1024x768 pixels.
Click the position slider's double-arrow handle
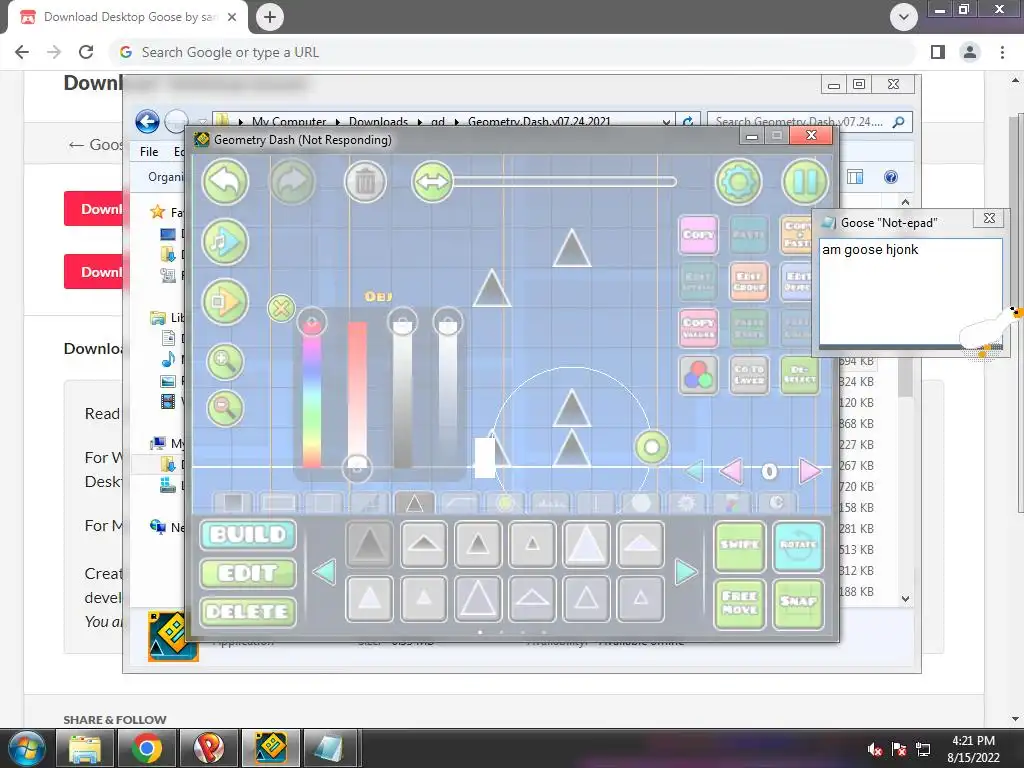(432, 182)
